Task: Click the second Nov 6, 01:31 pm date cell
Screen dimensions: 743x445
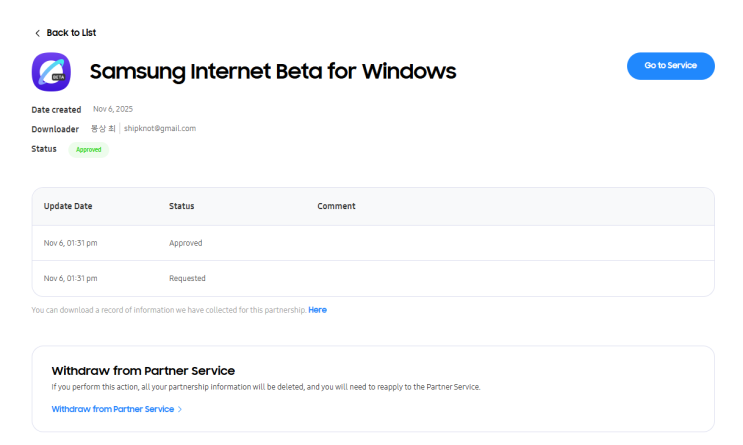Action: tap(70, 278)
